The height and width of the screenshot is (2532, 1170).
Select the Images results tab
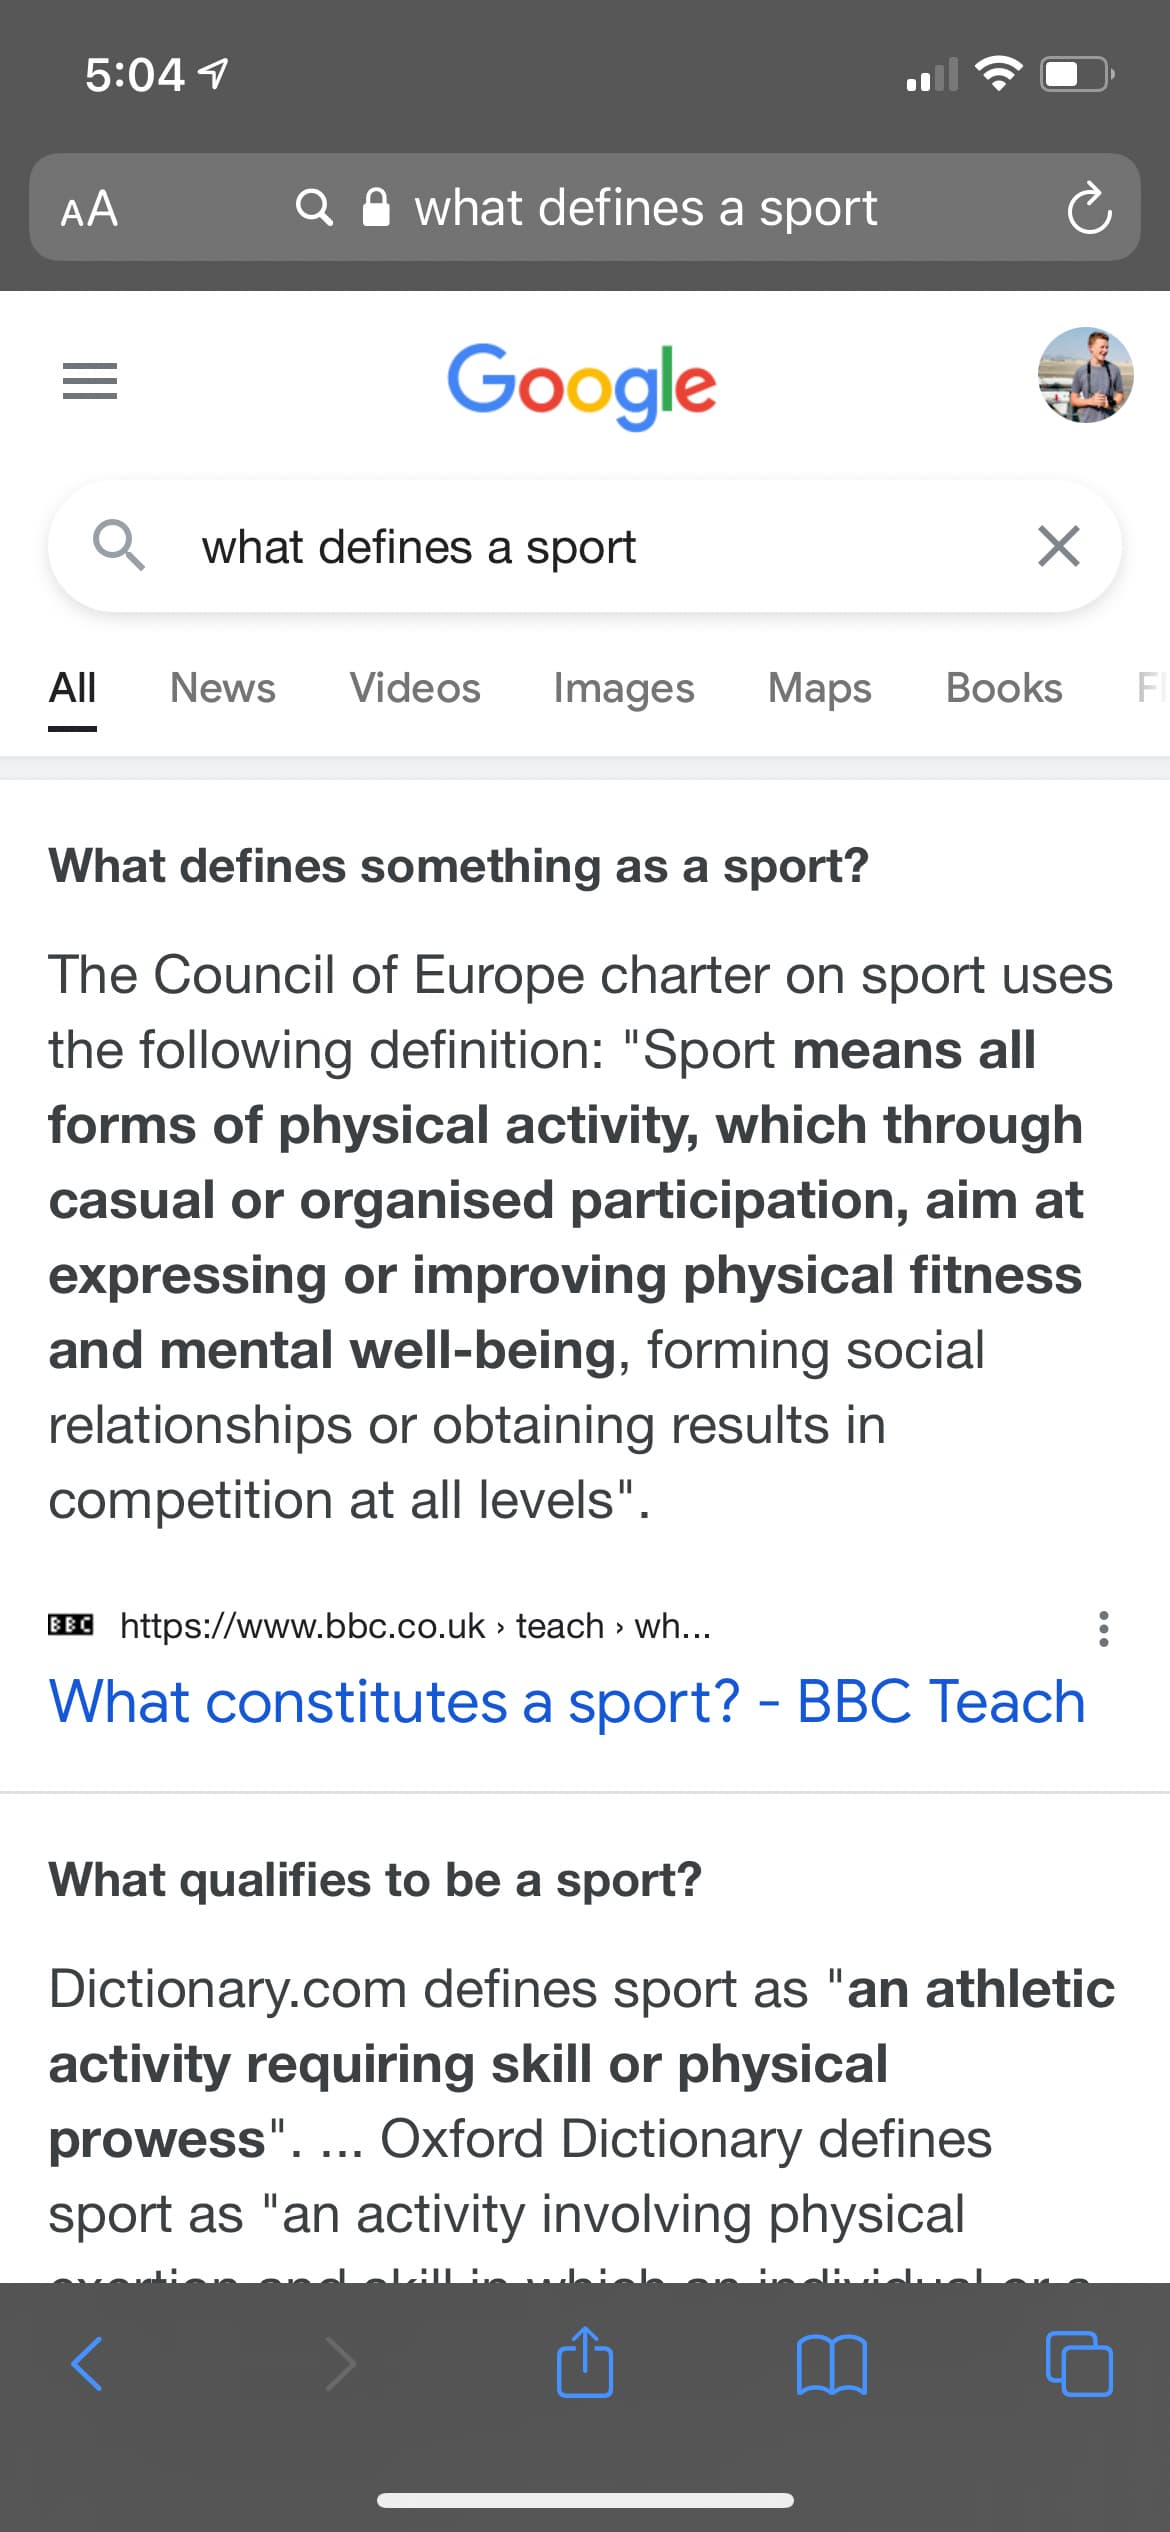624,688
